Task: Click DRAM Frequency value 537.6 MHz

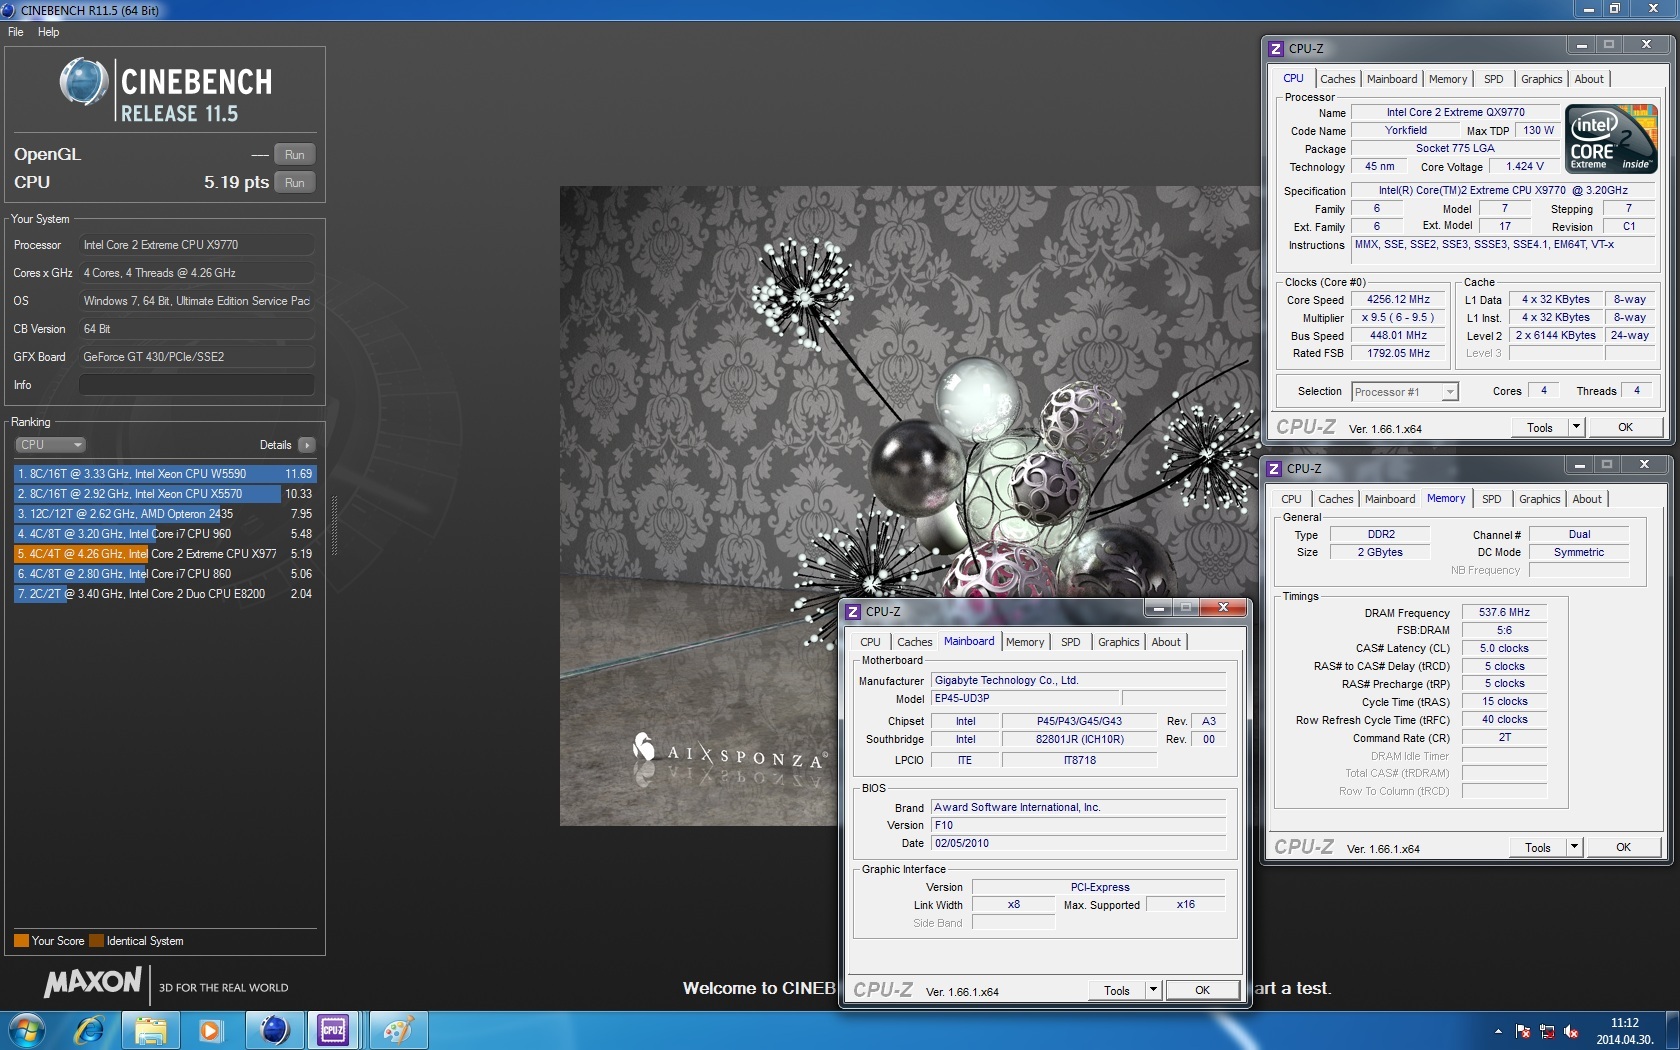Action: point(1504,612)
